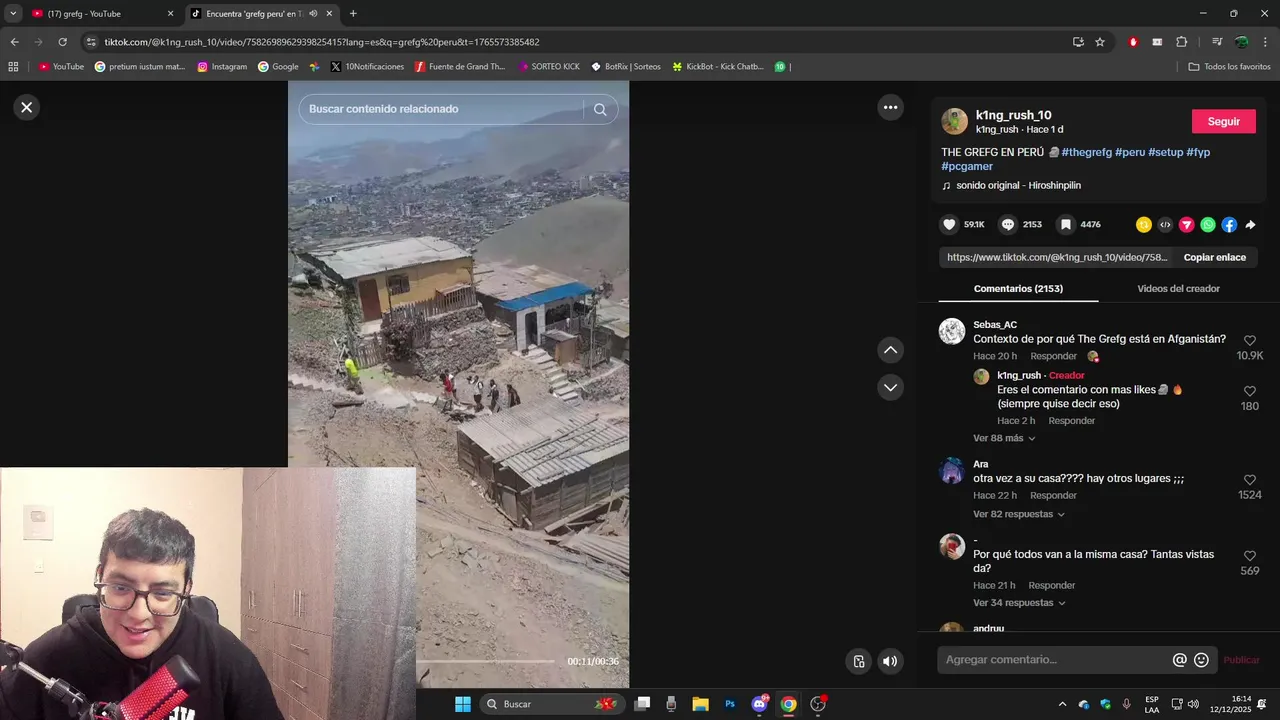Bookmark this page with star icon
This screenshot has width=1280, height=720.
click(x=1100, y=42)
